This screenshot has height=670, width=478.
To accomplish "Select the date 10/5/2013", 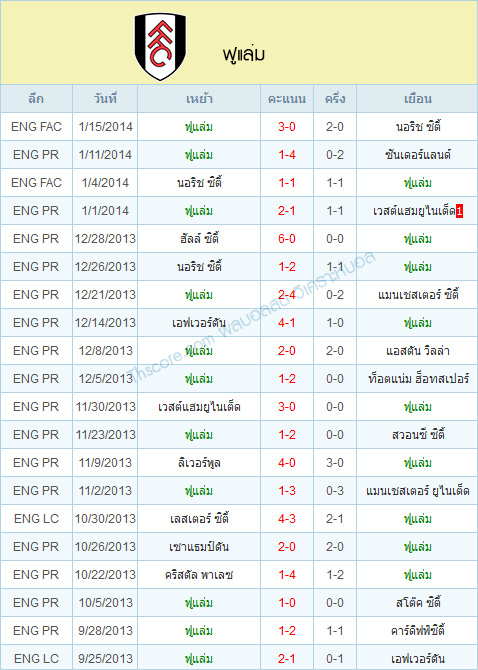I will (x=105, y=603).
